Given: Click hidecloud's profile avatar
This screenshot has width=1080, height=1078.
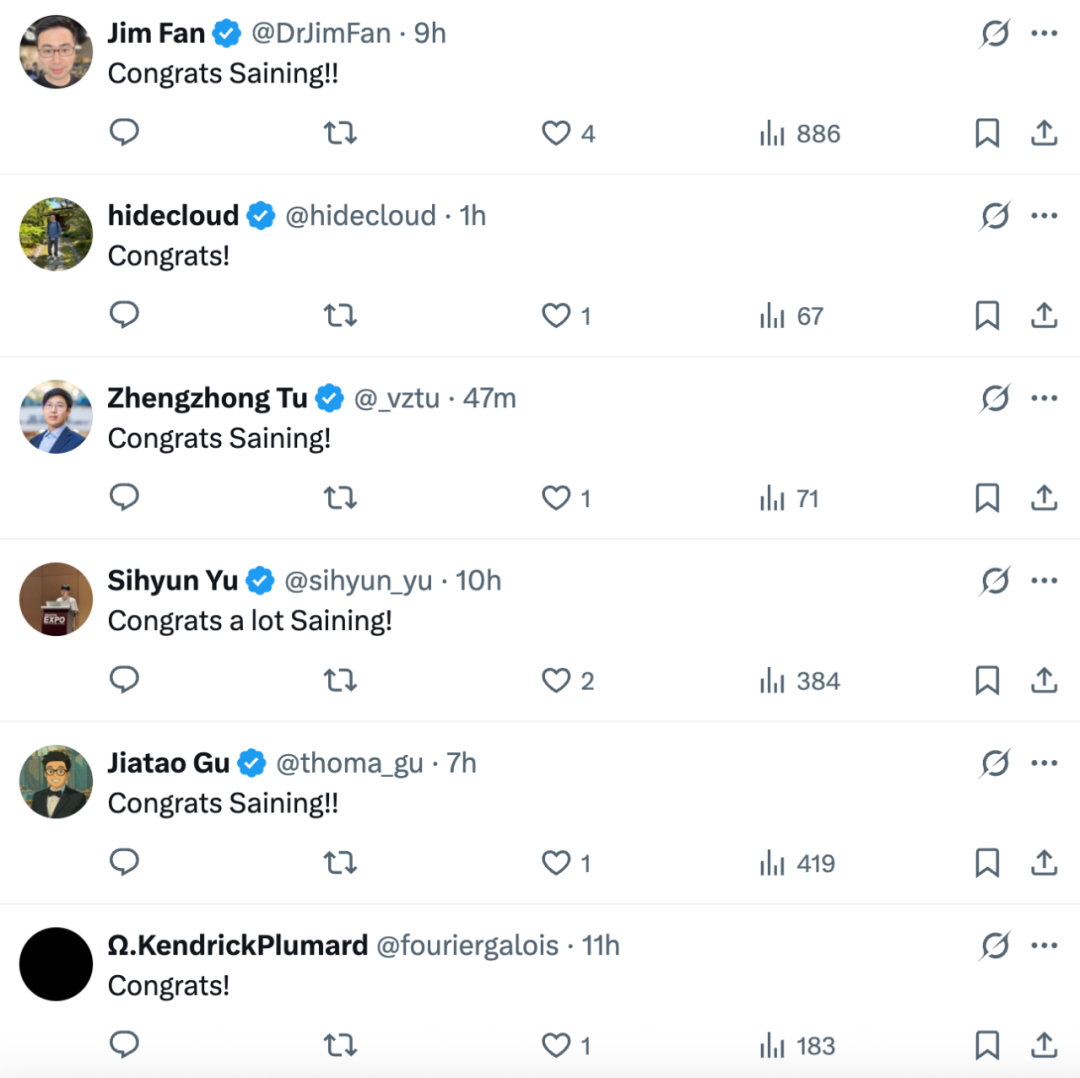Looking at the screenshot, I should (56, 234).
